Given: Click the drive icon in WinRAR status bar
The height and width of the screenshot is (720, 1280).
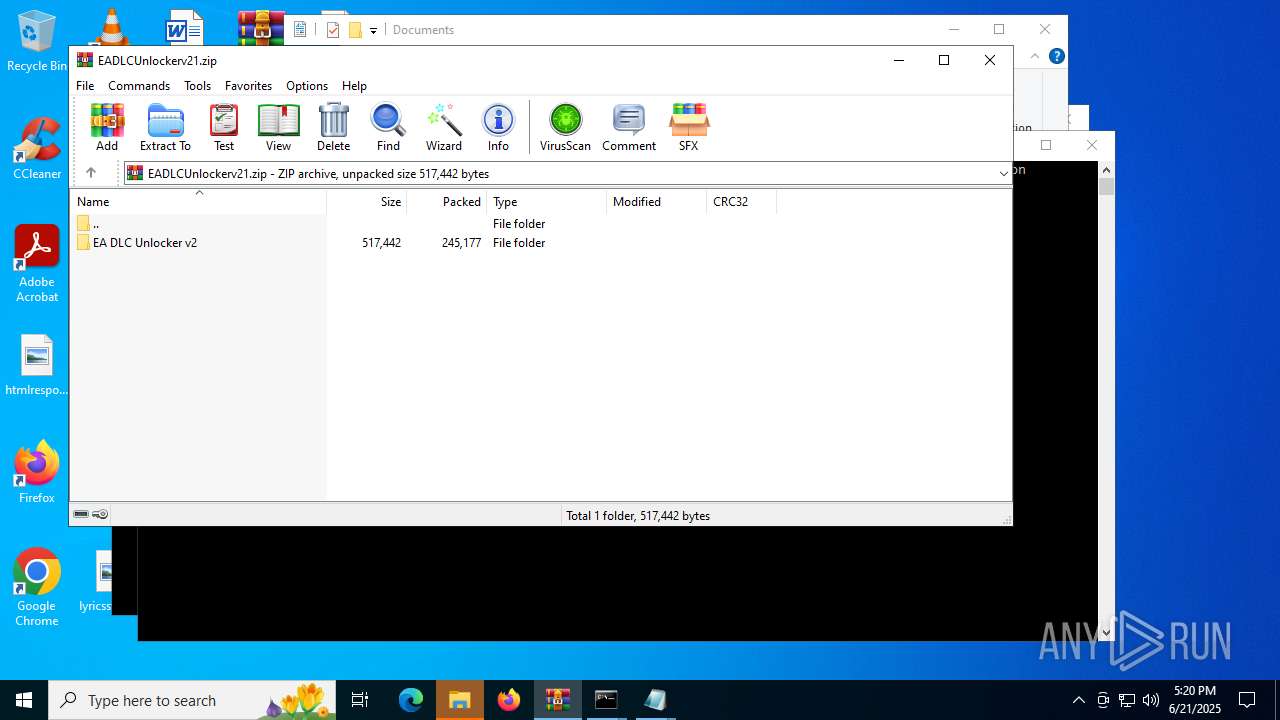Looking at the screenshot, I should (81, 514).
